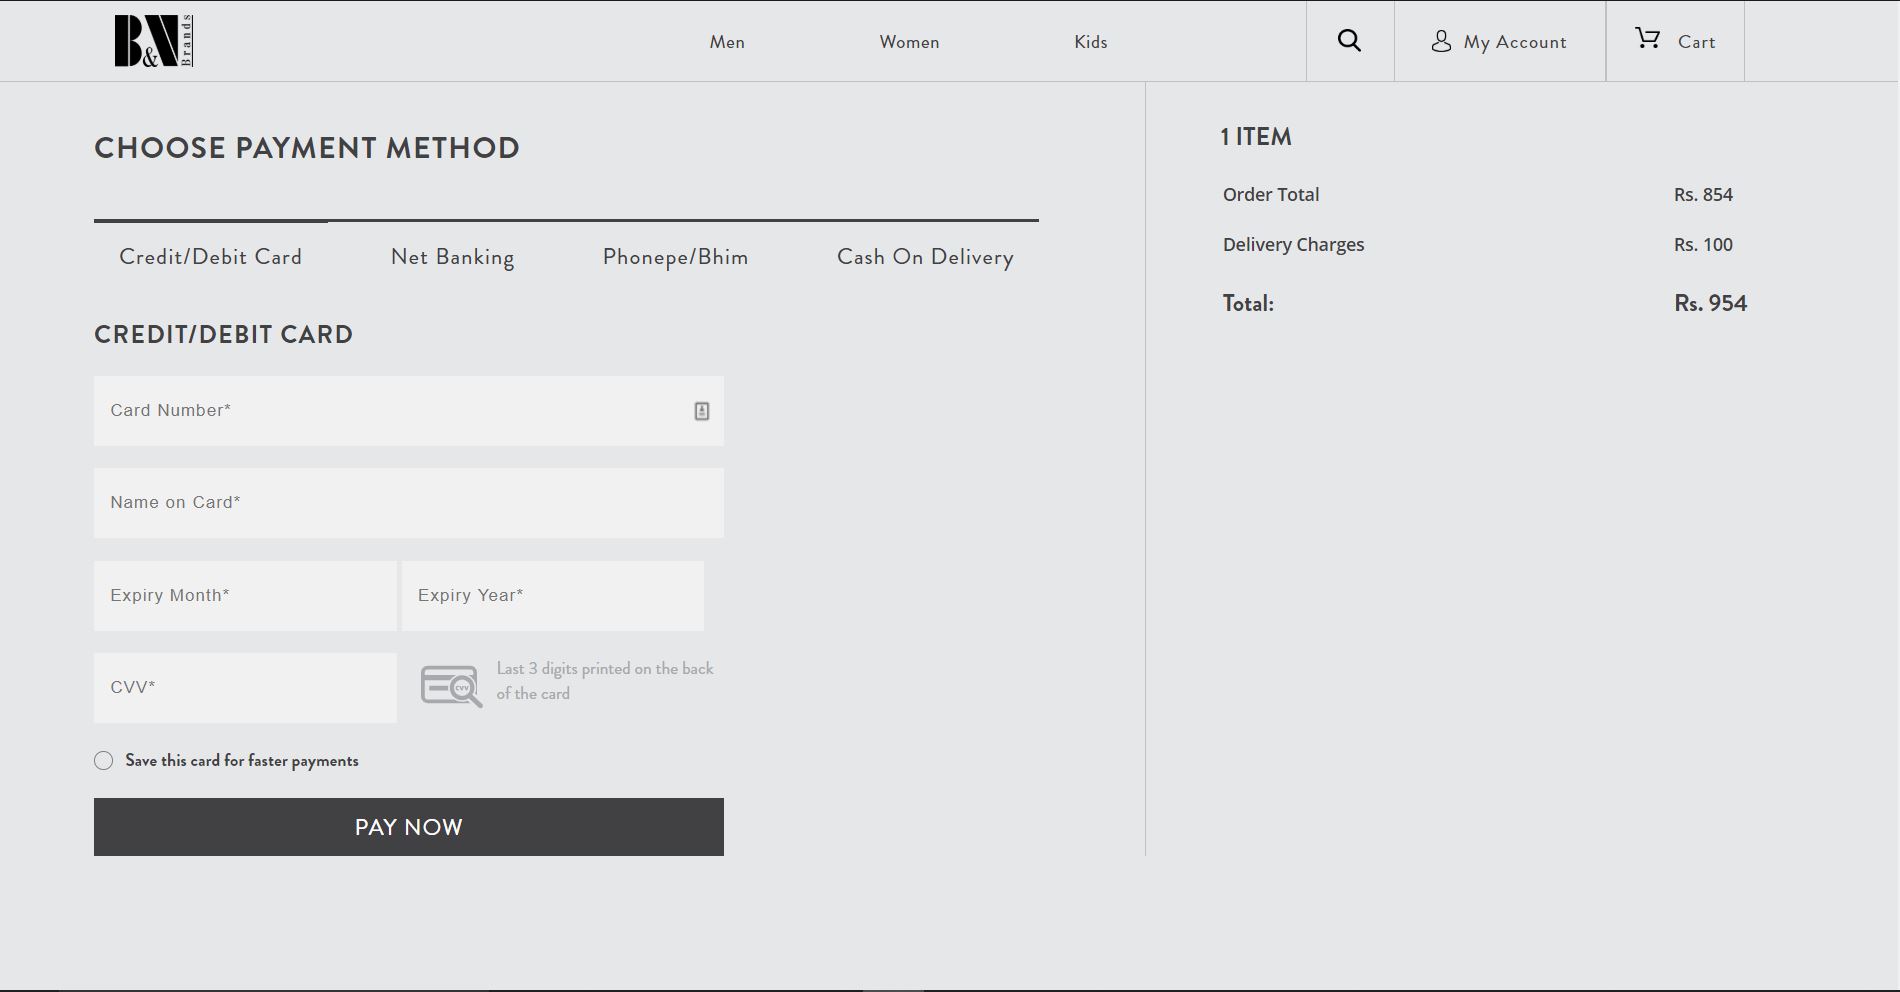Open the Expiry Month field

(245, 596)
